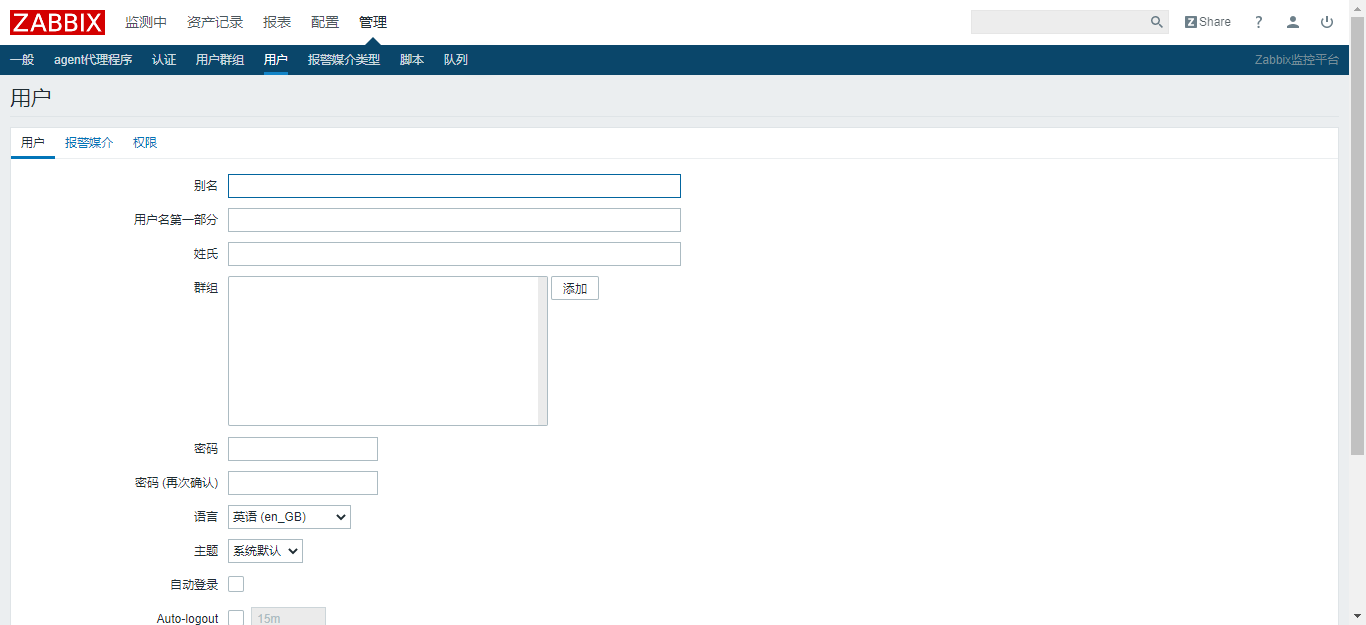Open the user profile icon
The height and width of the screenshot is (625, 1366).
point(1293,22)
